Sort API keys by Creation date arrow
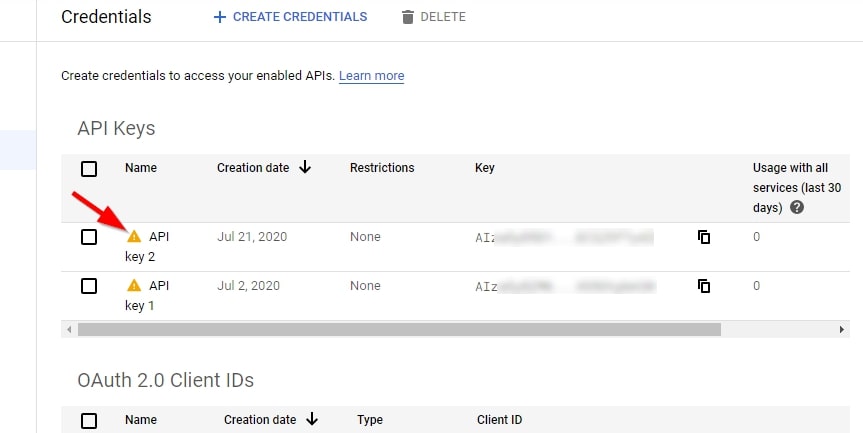The image size is (863, 433). (305, 167)
